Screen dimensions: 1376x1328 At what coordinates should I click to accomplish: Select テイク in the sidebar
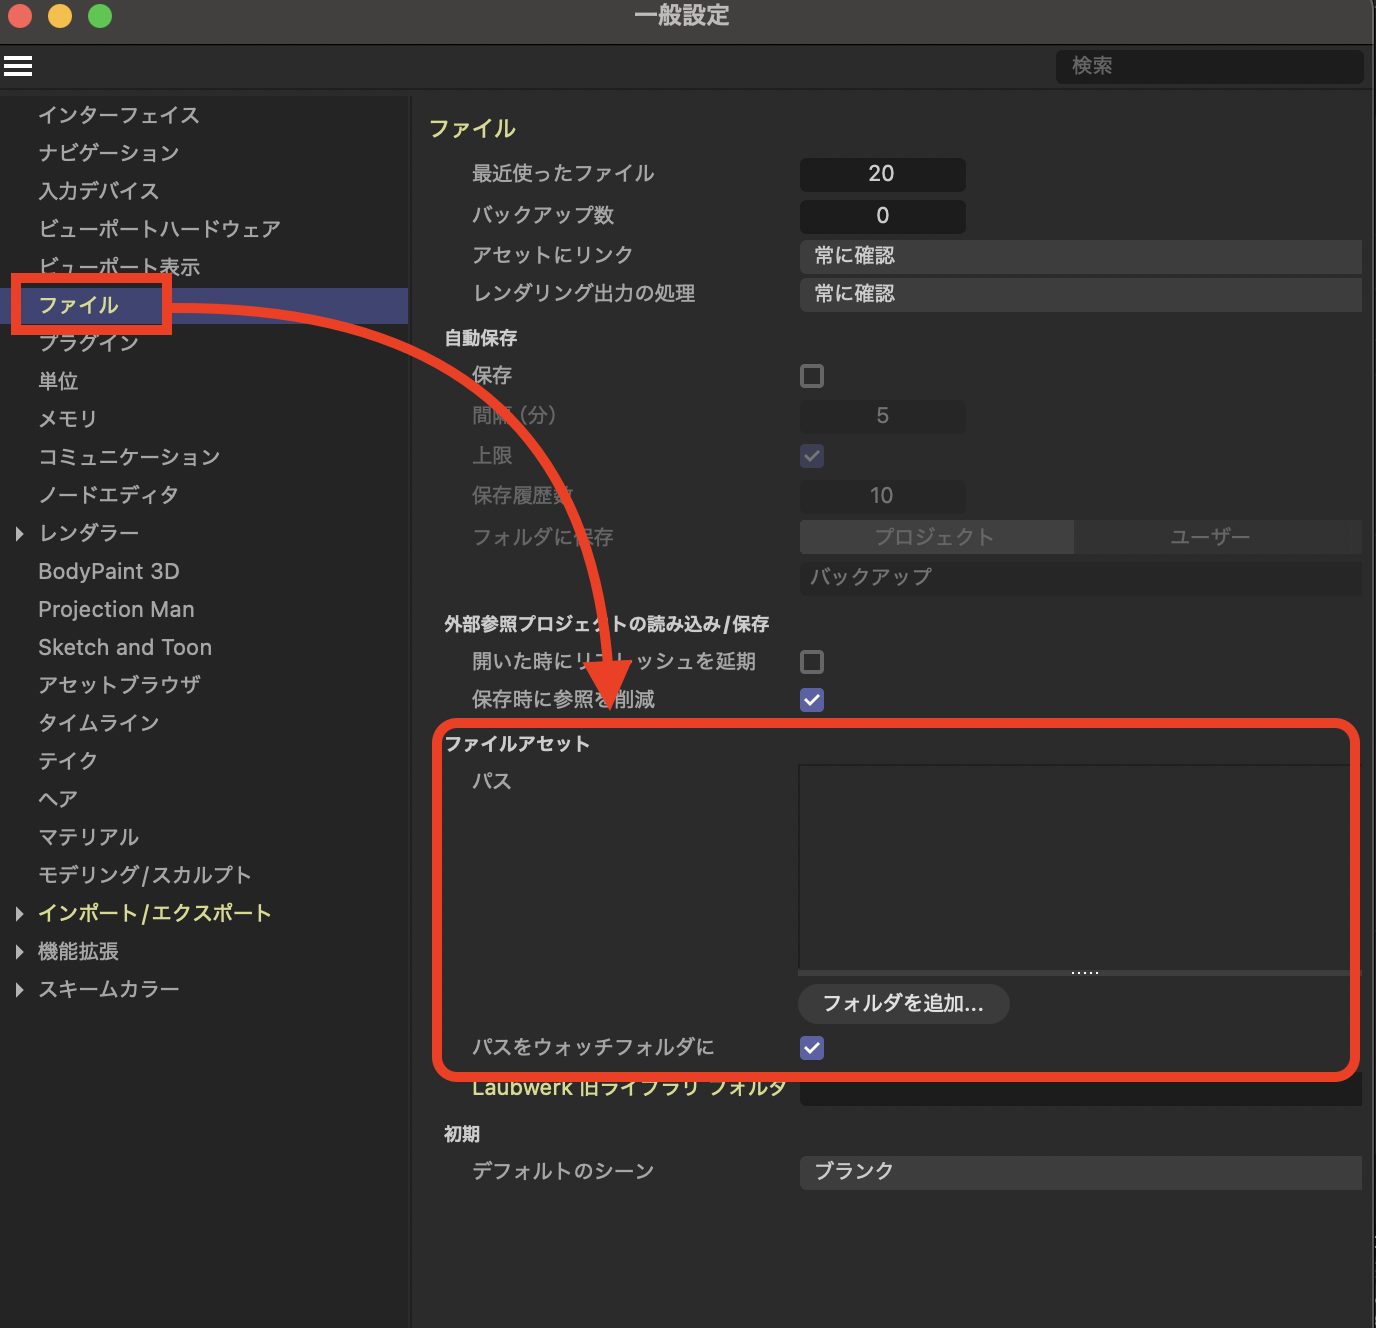(68, 761)
